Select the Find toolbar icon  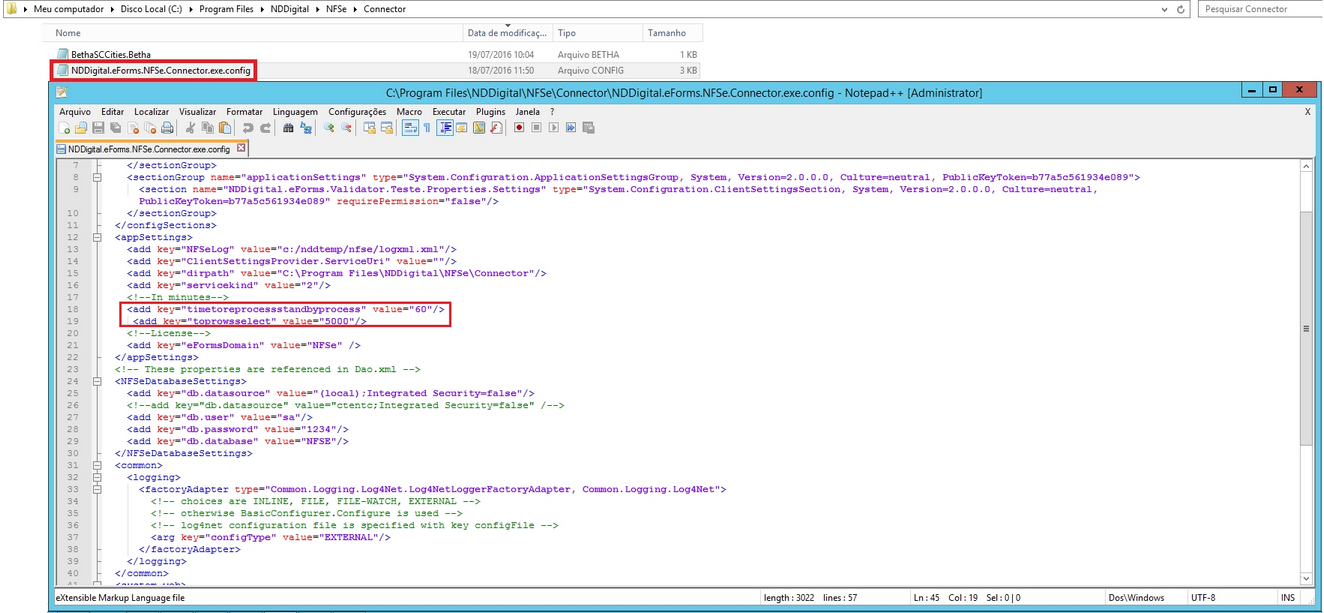[x=287, y=127]
